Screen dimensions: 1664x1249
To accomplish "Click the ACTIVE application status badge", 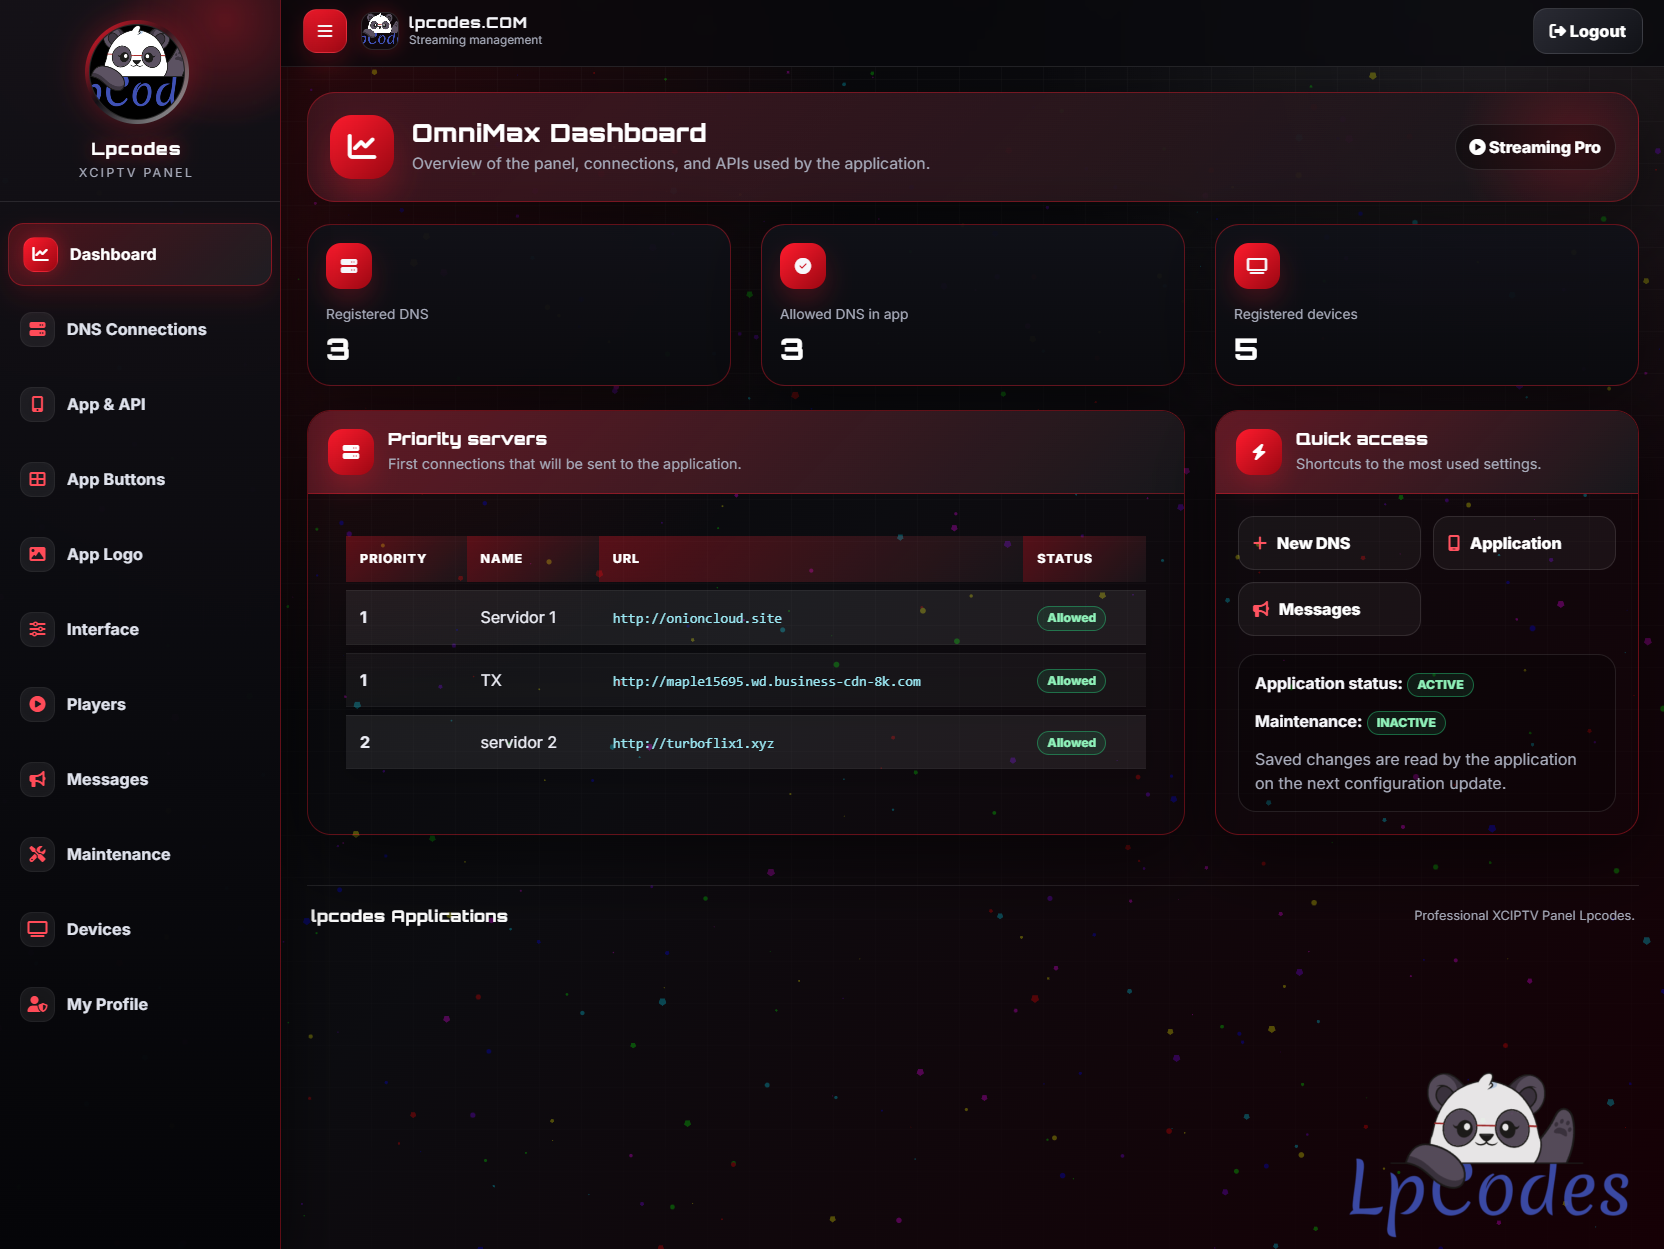I will click(1440, 685).
